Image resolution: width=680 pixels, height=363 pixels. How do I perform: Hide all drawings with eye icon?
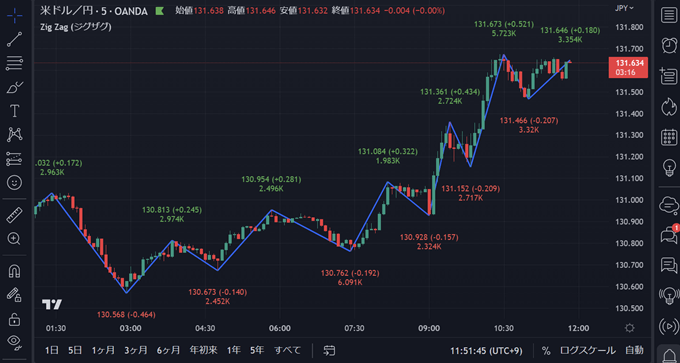[14, 343]
